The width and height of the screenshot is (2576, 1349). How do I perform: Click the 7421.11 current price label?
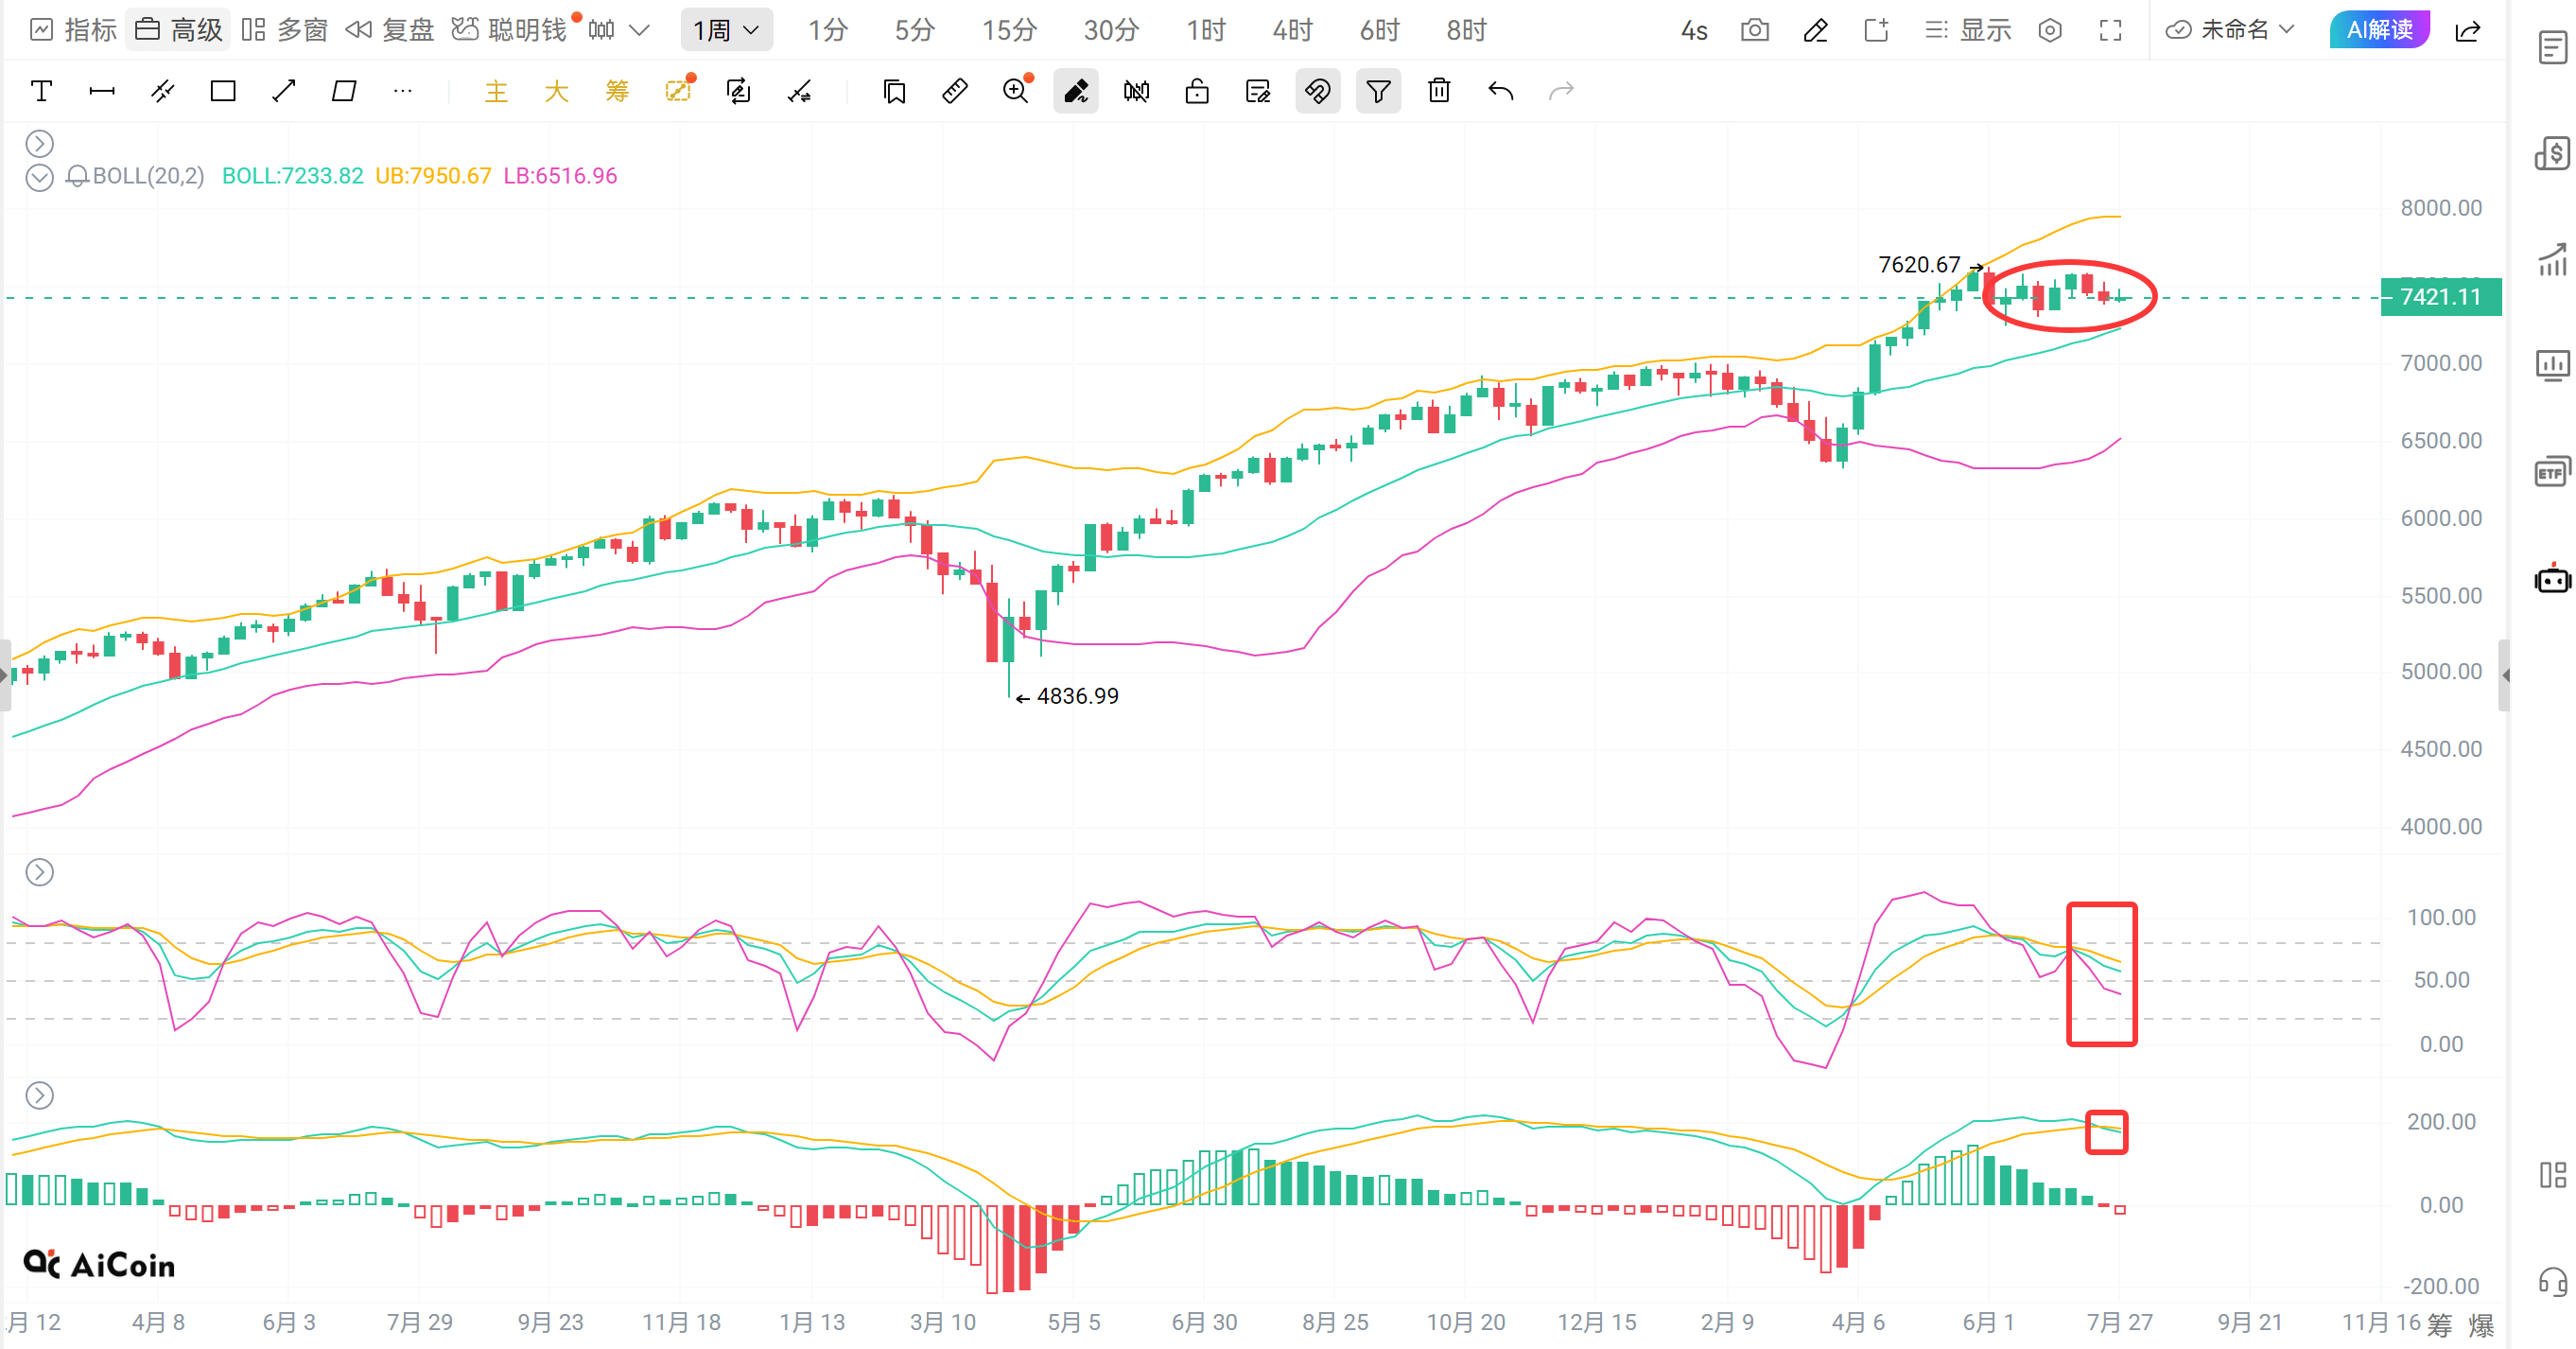tap(2441, 297)
